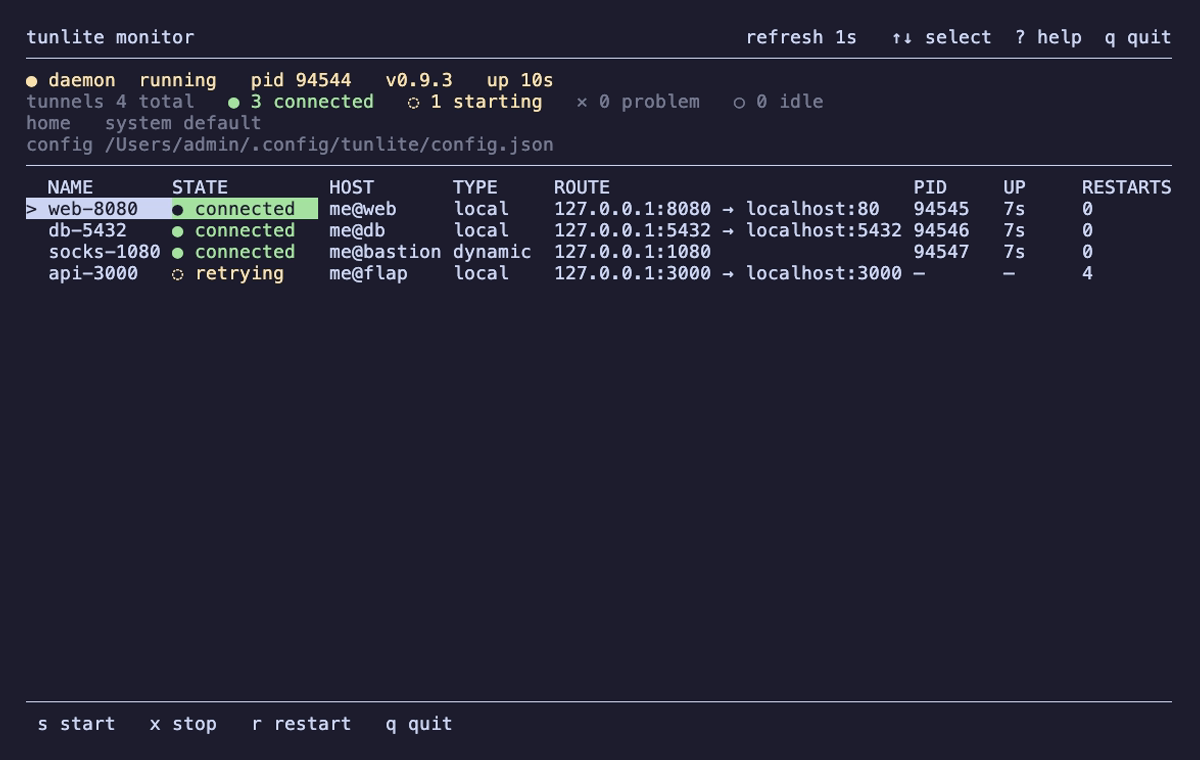Click the × icon beside "0 problem"

(582, 102)
